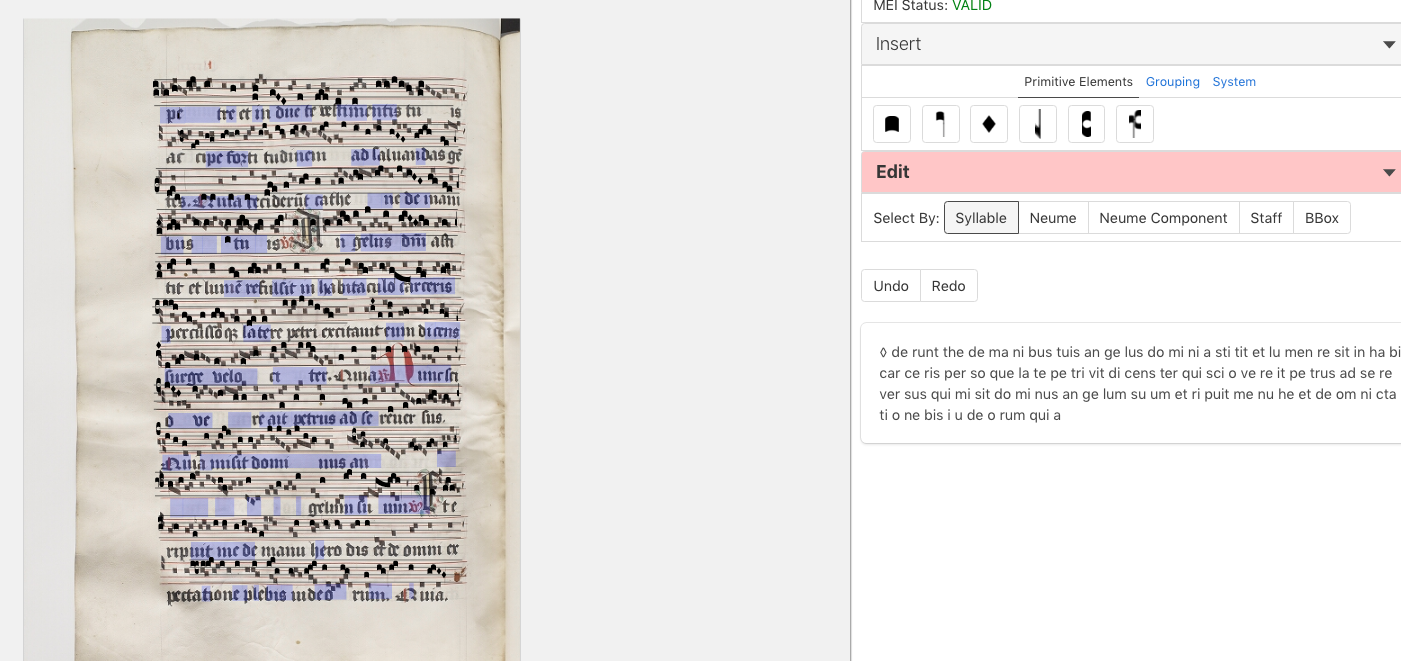Select the custos insert icon
Screen dimensions: 1401x661
tap(1038, 125)
